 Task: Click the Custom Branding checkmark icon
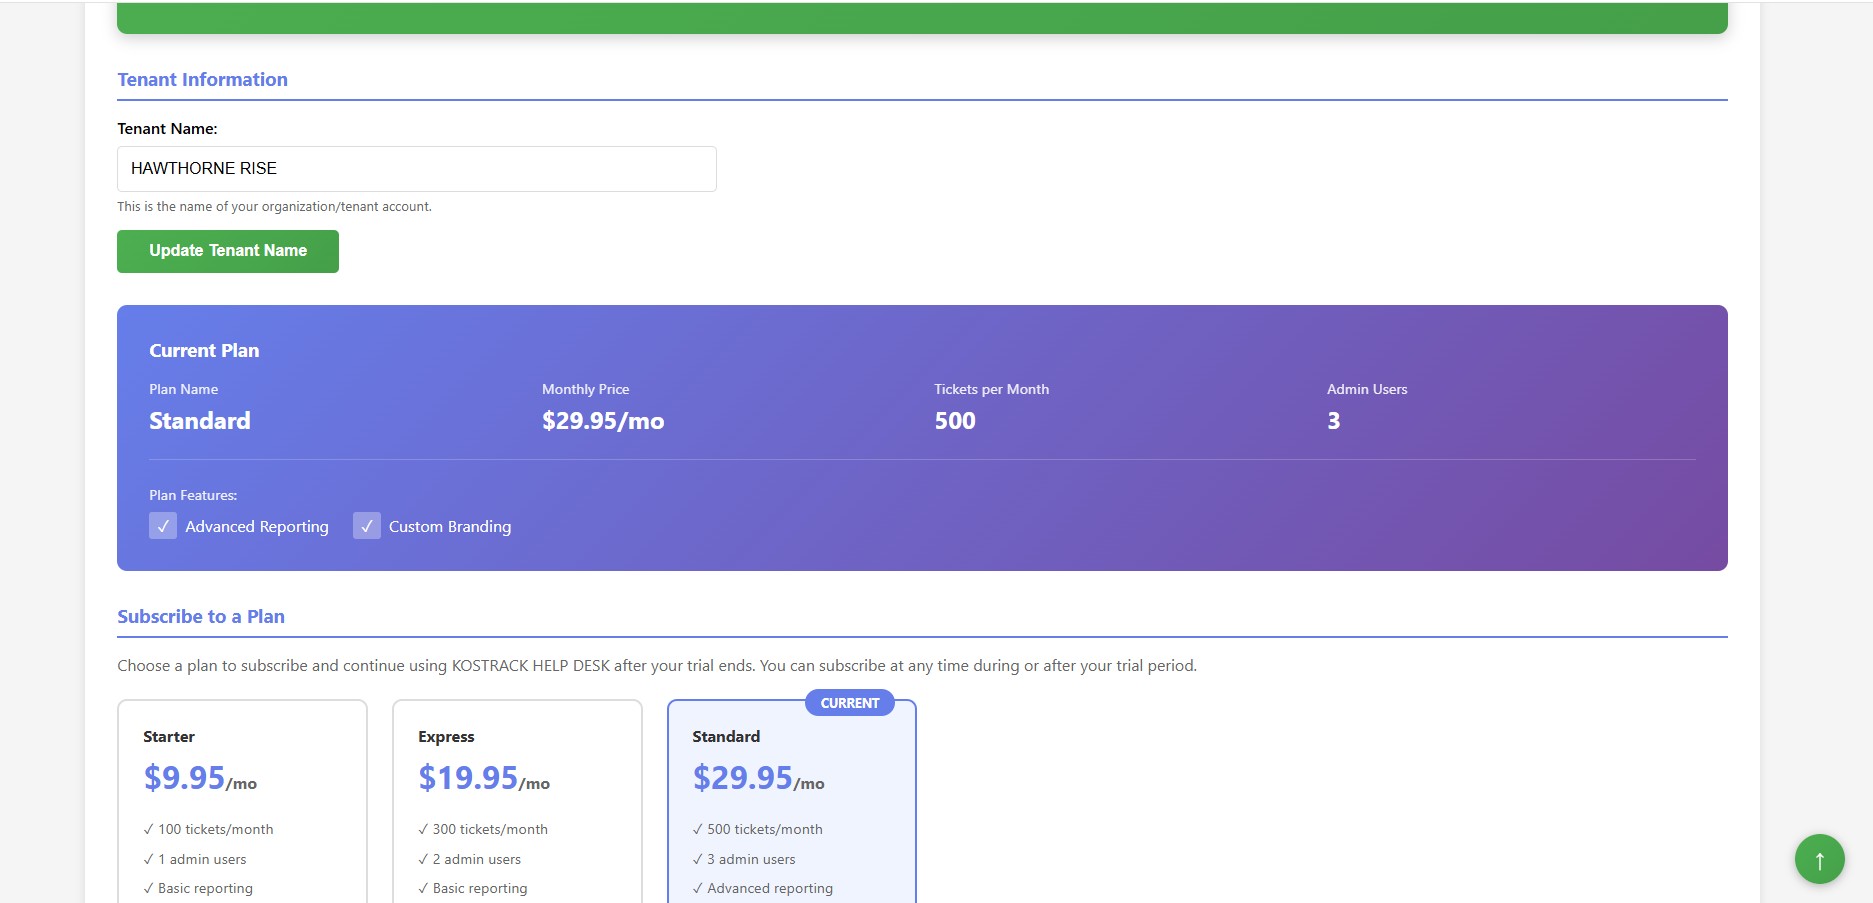pos(366,525)
